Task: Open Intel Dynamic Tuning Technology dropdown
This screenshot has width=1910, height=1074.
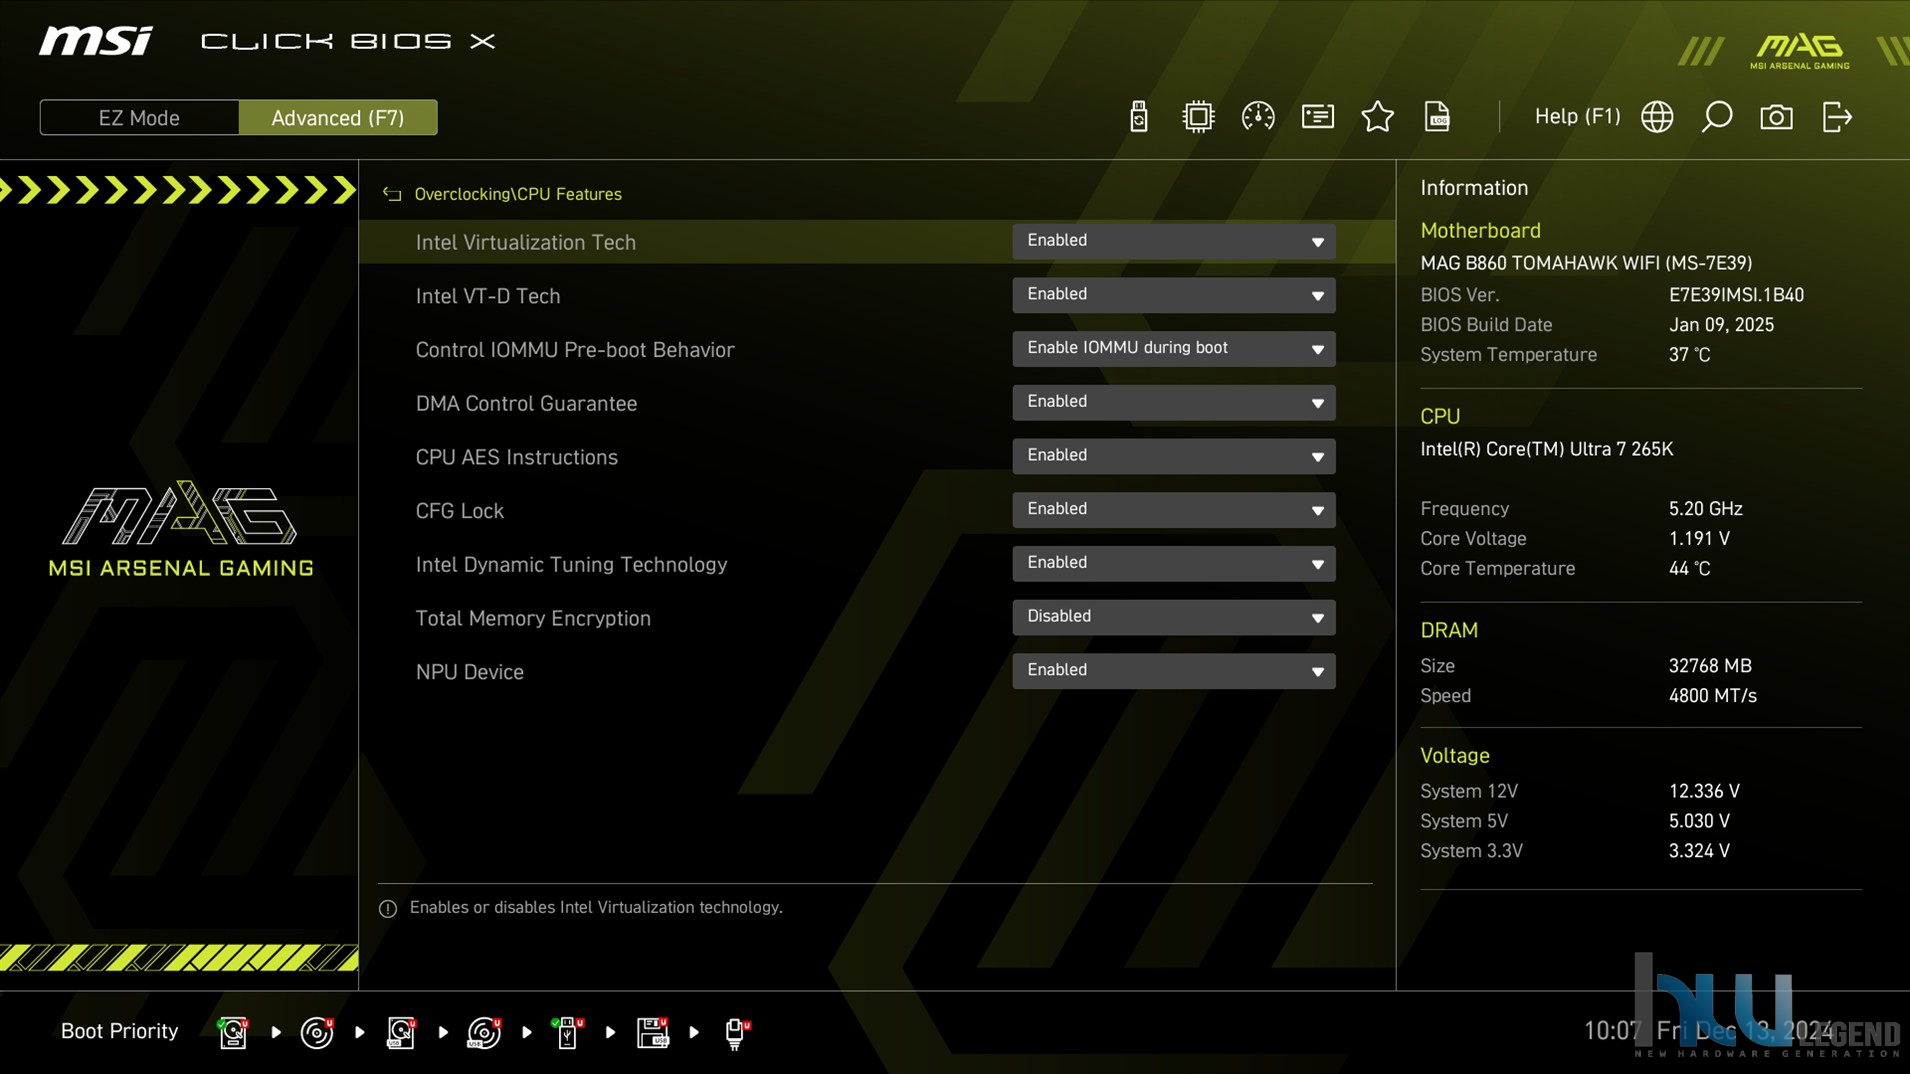Action: (1173, 564)
